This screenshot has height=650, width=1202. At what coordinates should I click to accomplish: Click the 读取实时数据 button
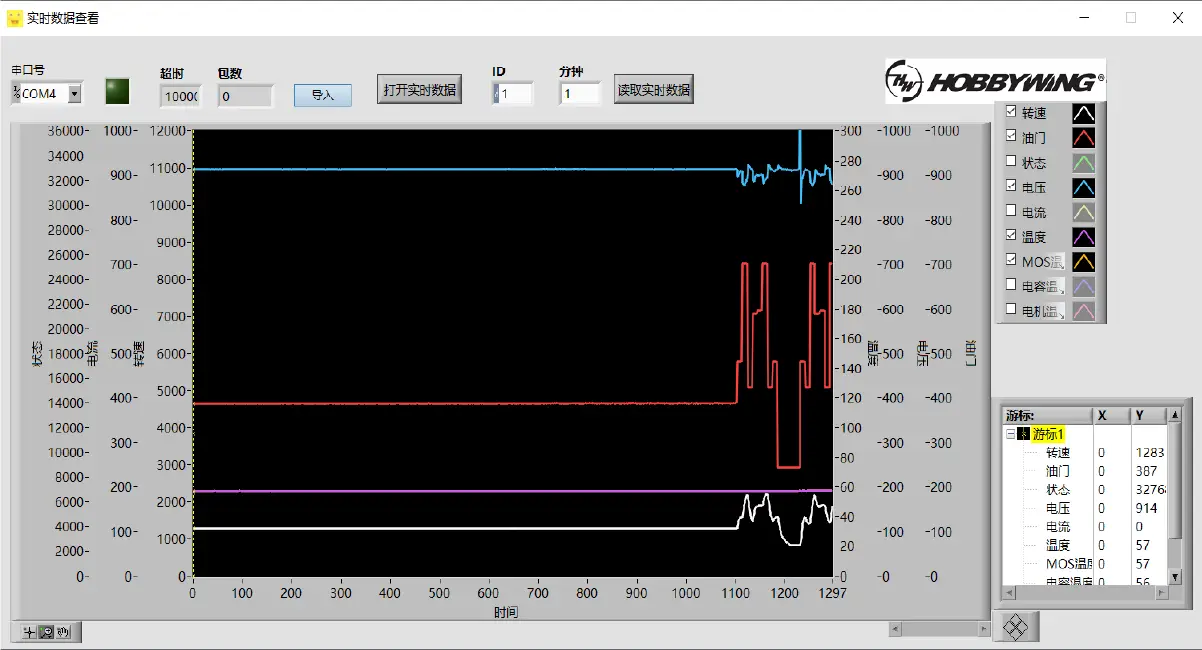click(654, 89)
